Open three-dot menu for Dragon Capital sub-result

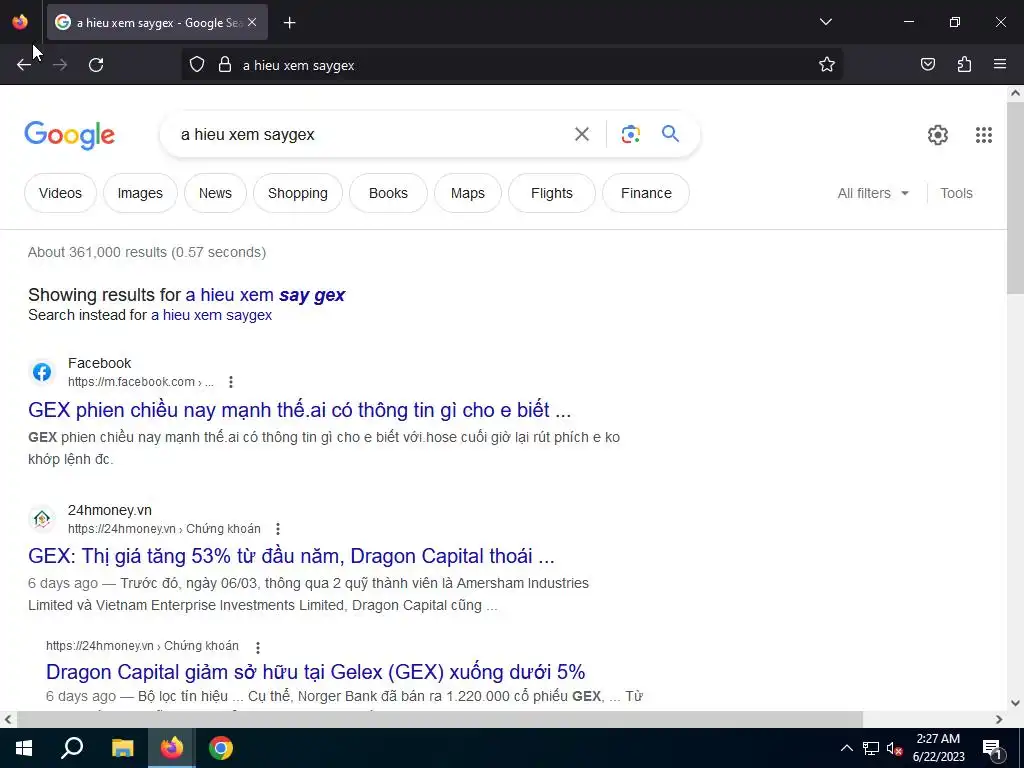coord(258,647)
